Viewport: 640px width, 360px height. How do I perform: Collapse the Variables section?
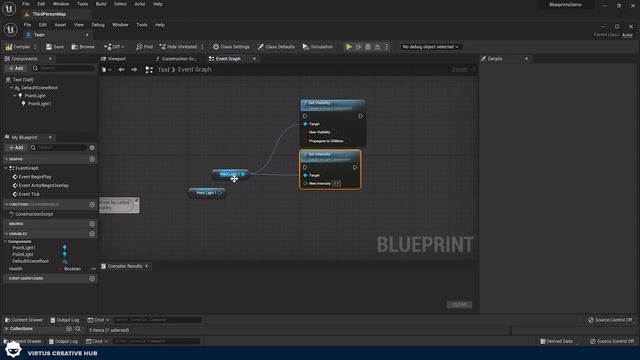(x=7, y=234)
